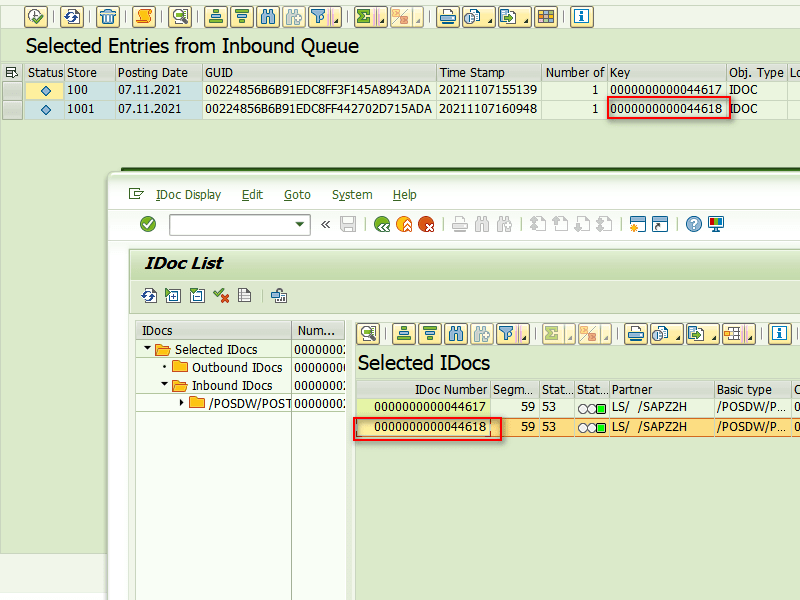Click the Back green arrow icon
Viewport: 800px width, 600px height.
pyautogui.click(x=382, y=225)
